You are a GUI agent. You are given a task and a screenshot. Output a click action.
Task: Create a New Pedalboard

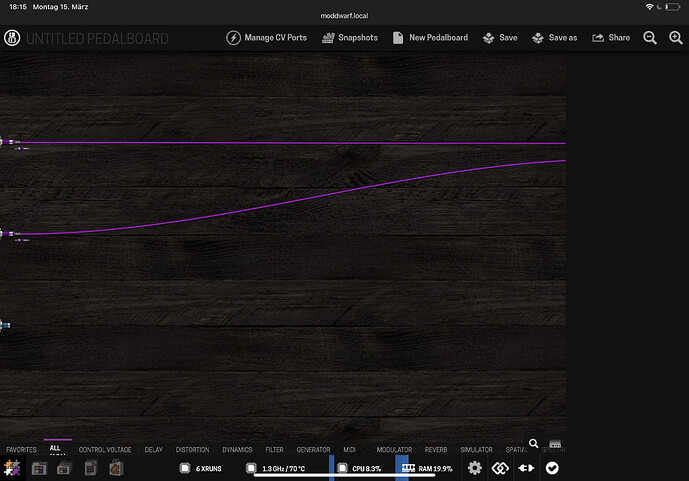click(x=430, y=38)
